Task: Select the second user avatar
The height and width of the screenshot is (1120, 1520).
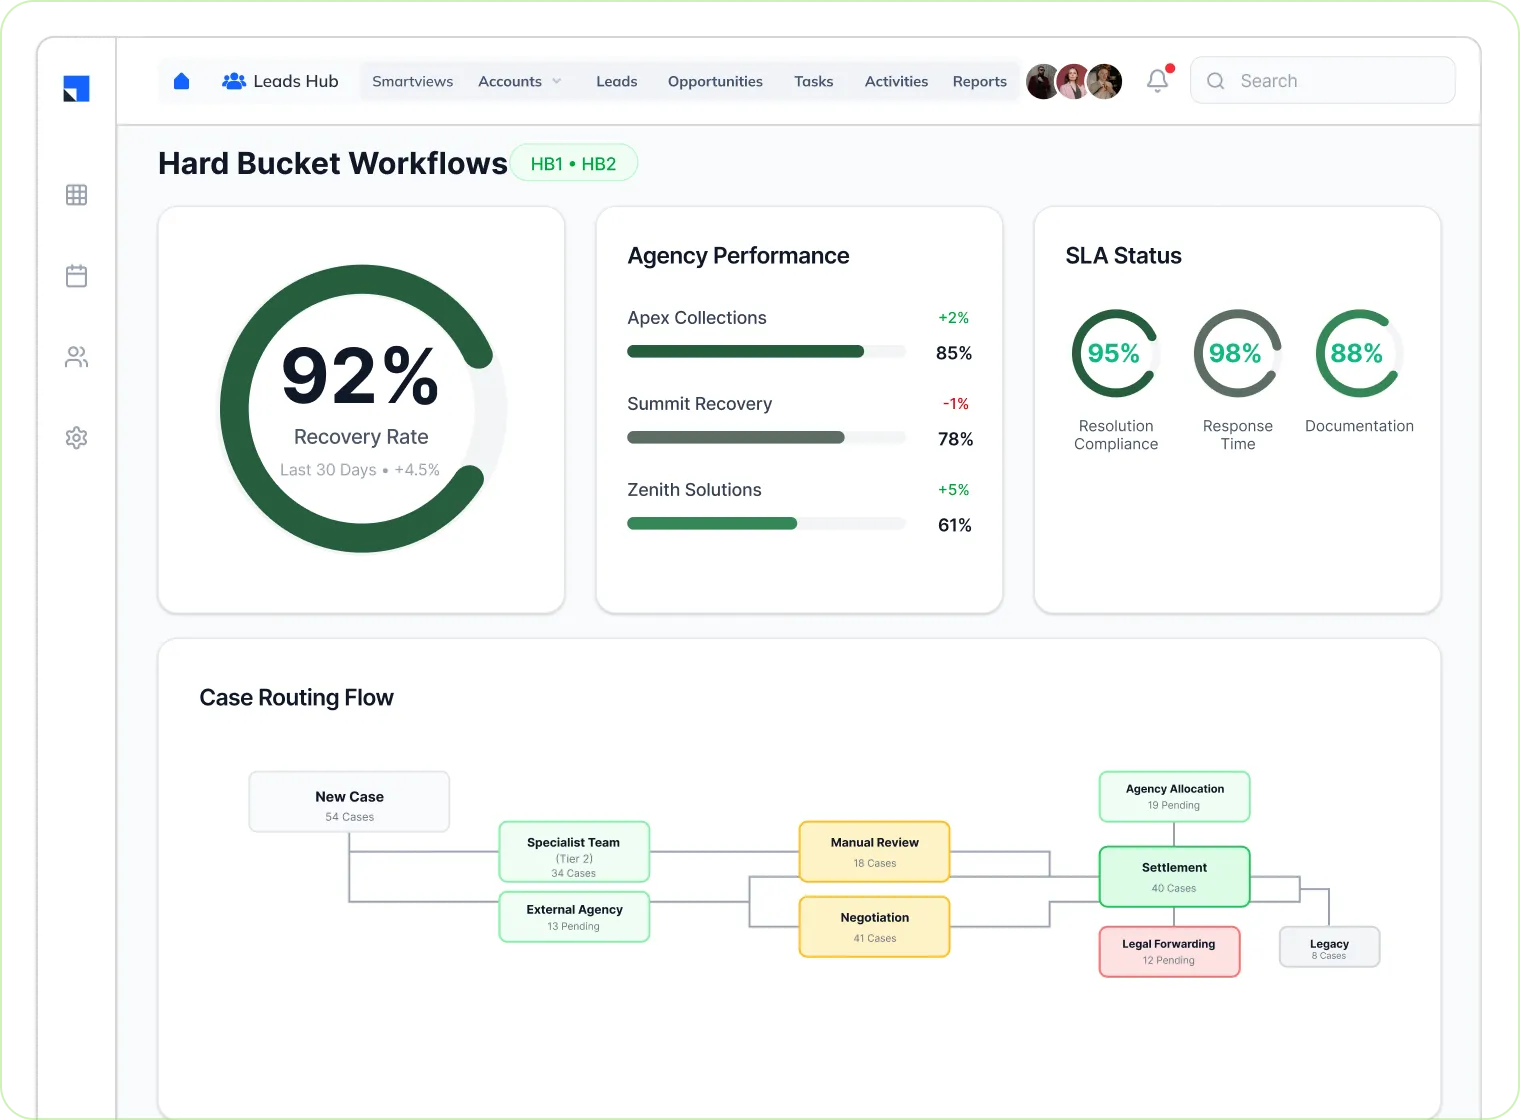Action: pos(1073,81)
